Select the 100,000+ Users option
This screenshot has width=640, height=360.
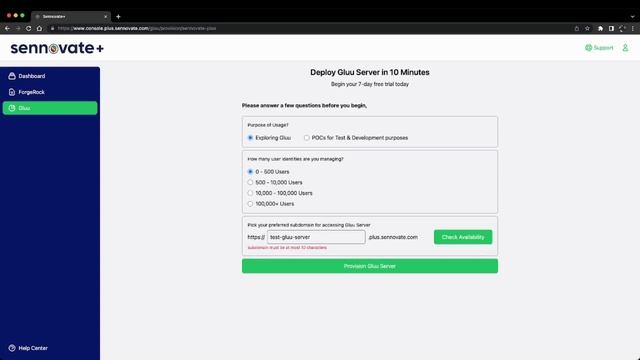250,204
